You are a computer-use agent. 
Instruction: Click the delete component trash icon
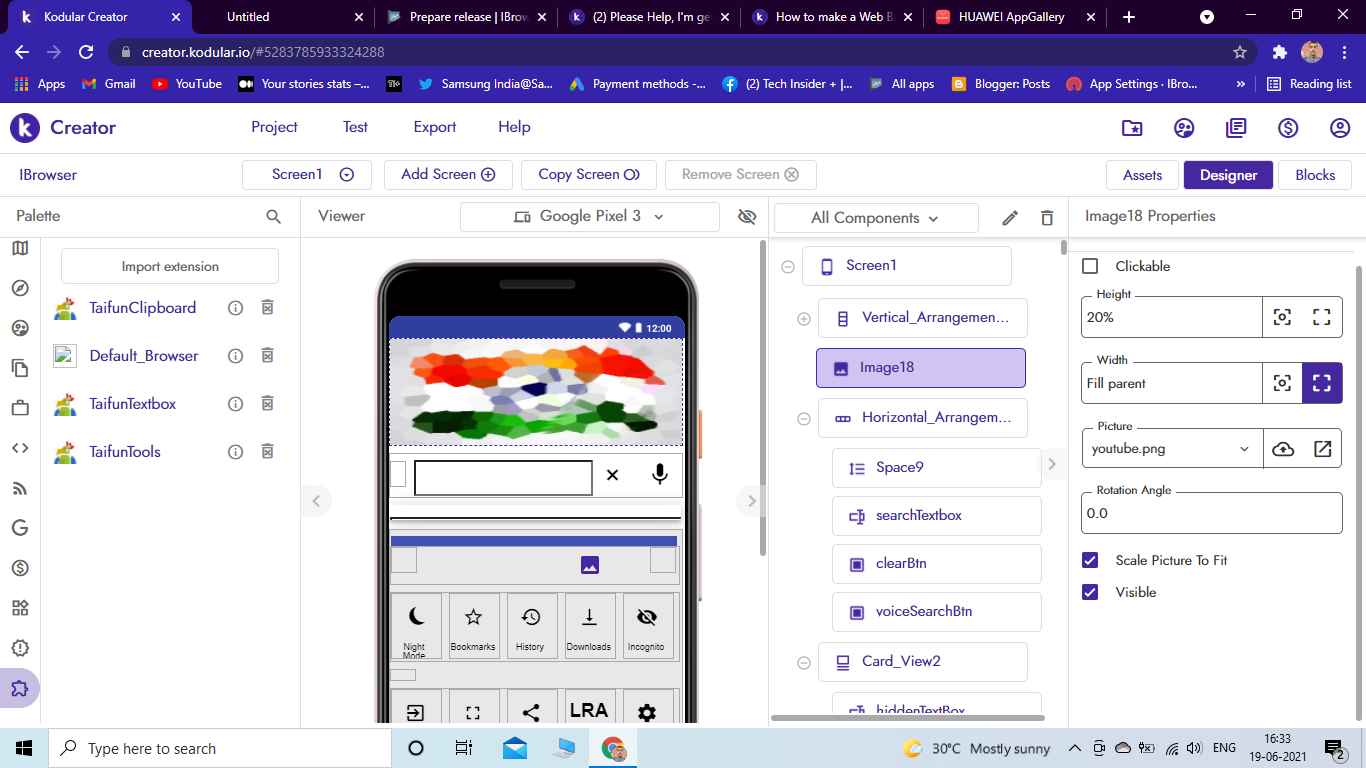1047,218
